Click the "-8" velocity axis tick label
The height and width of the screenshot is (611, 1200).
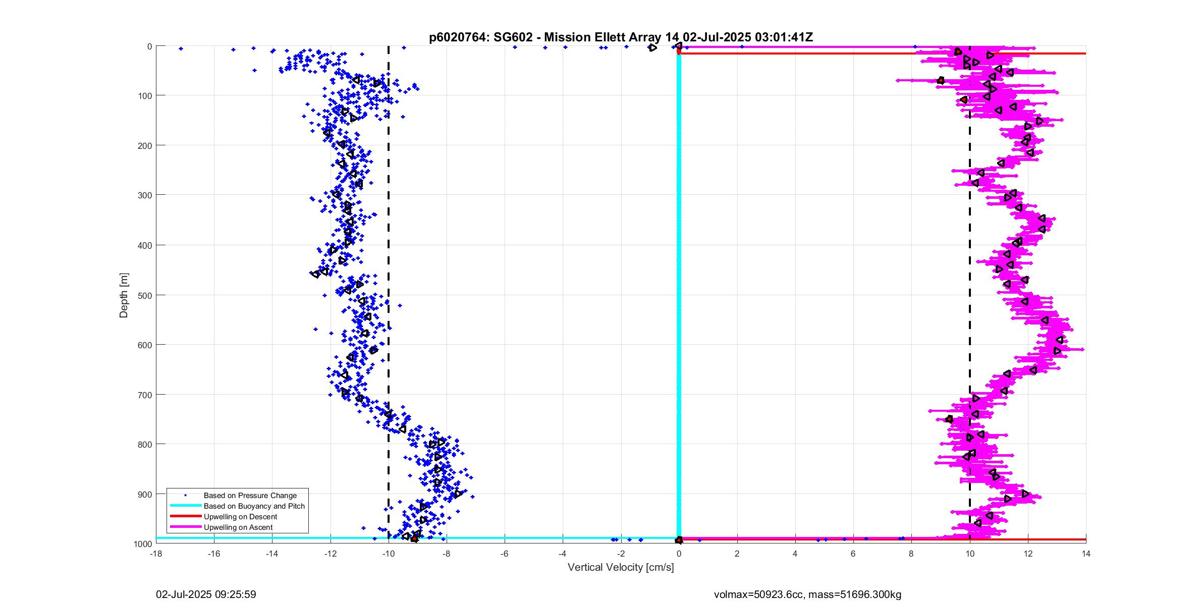446,553
